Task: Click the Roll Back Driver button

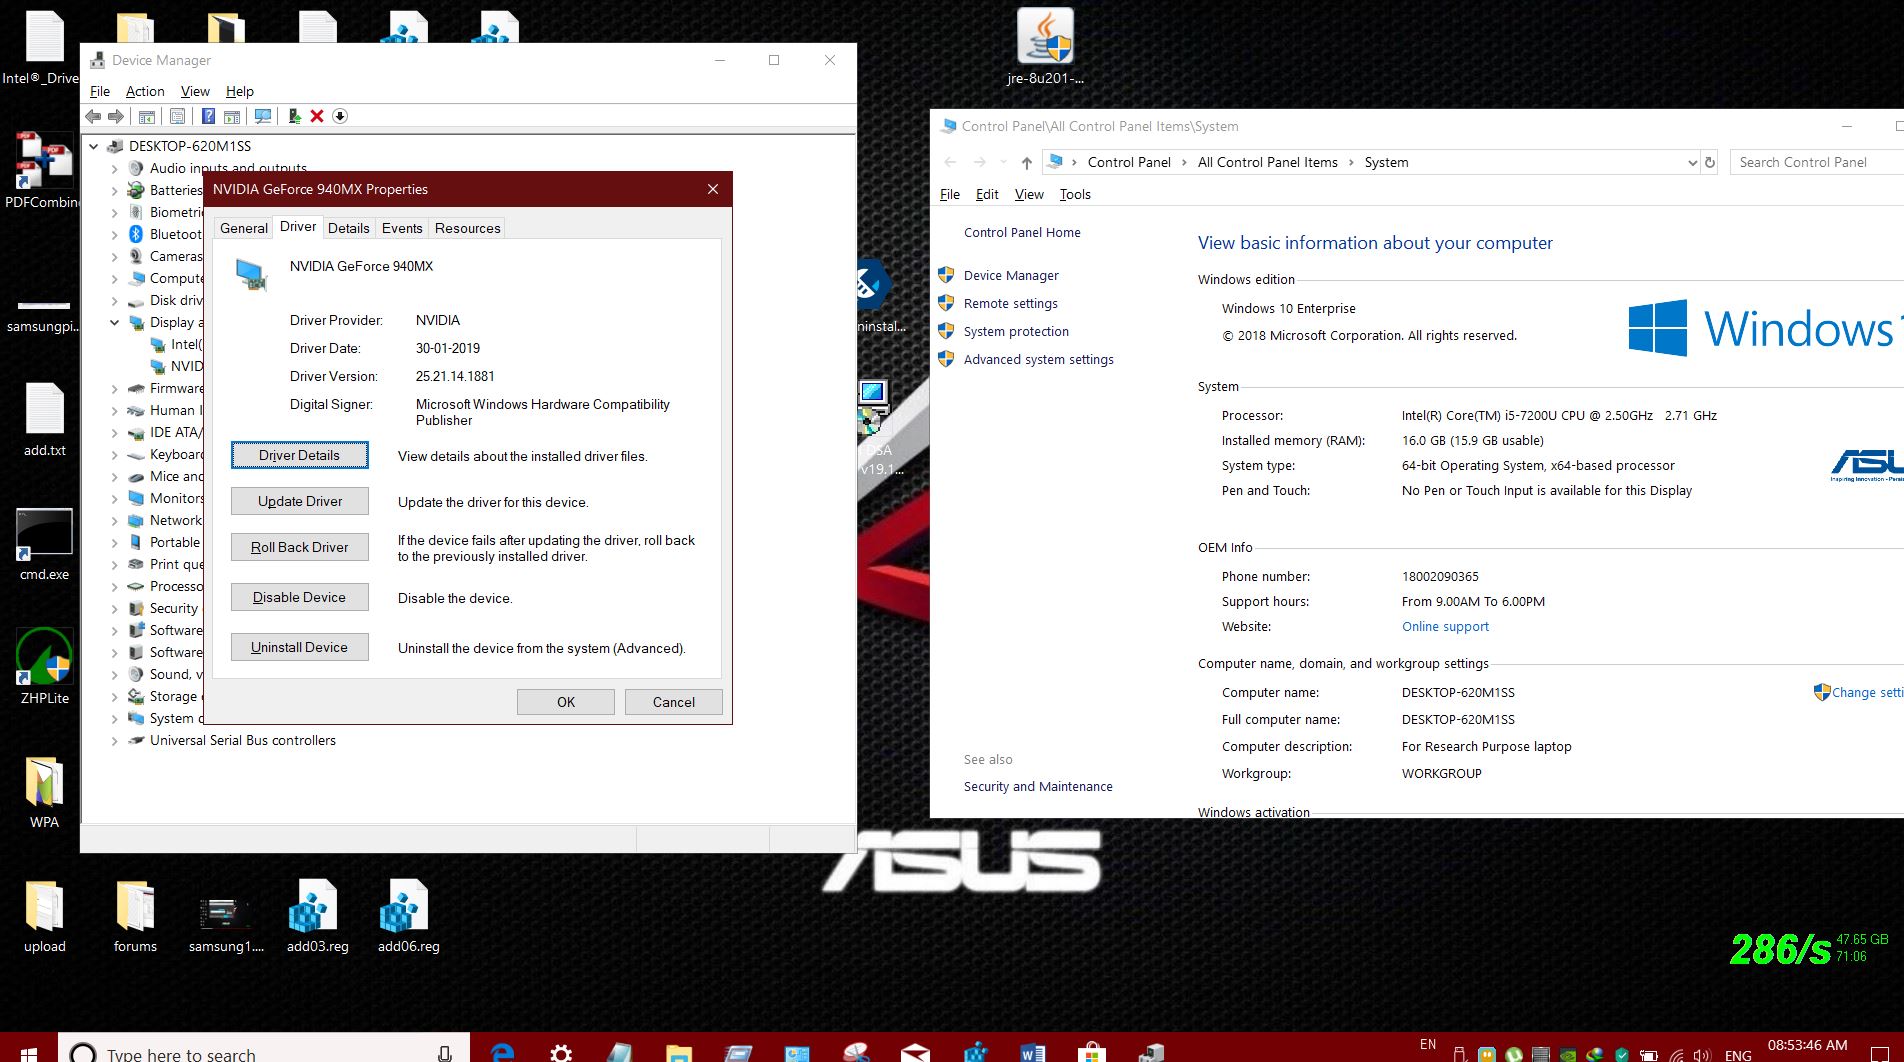Action: 300,547
